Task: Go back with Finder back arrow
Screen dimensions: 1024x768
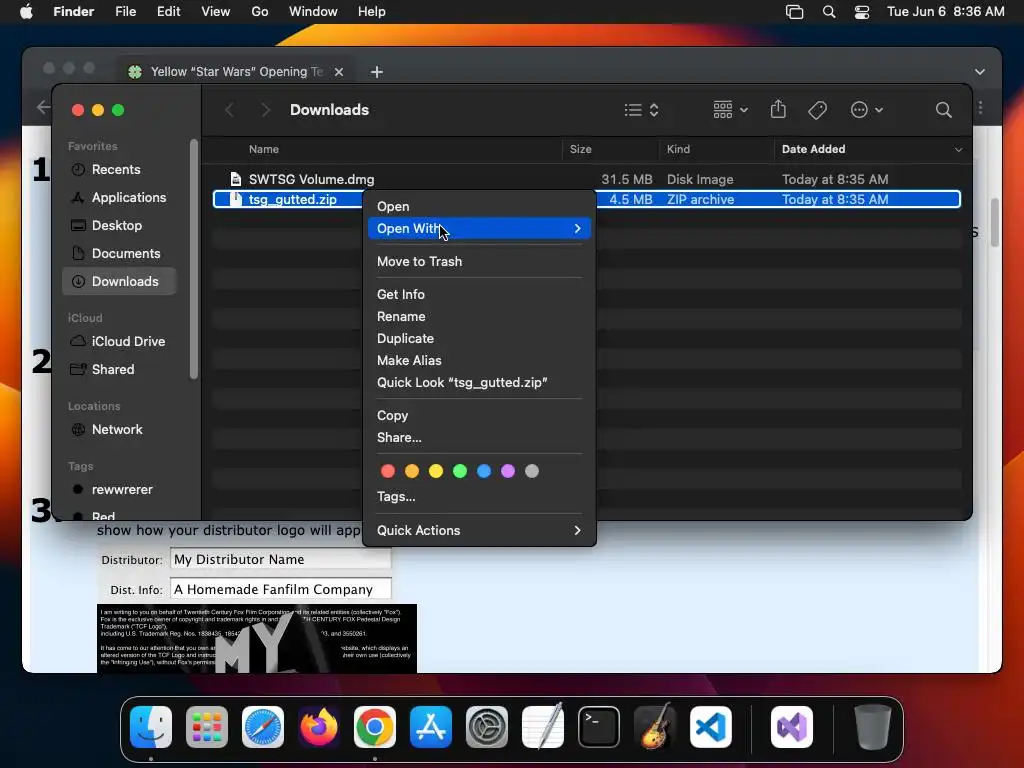Action: pos(229,110)
